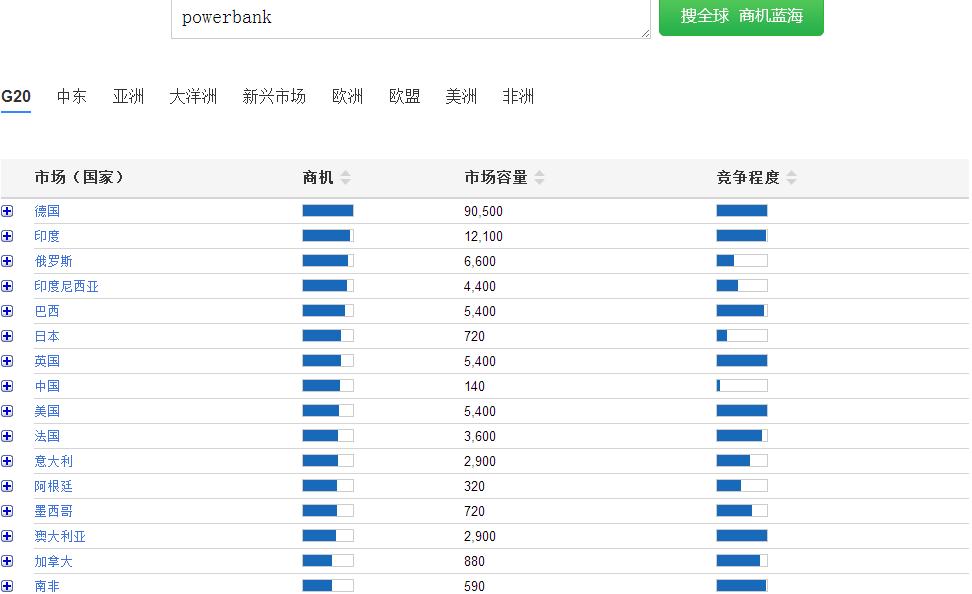Screen dimensions: 972x594
Task: Expand the 日本 market row
Action: click(x=8, y=335)
